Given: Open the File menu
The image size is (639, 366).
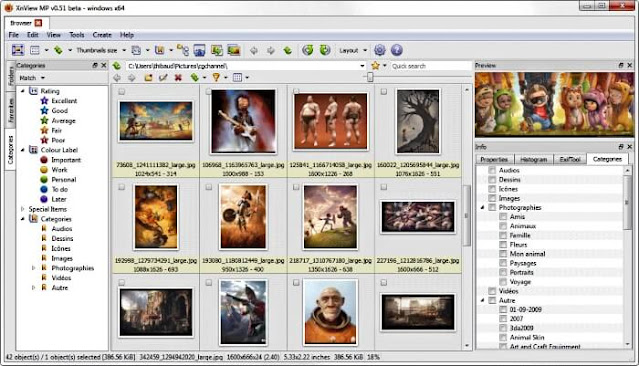Looking at the screenshot, I should tap(13, 35).
